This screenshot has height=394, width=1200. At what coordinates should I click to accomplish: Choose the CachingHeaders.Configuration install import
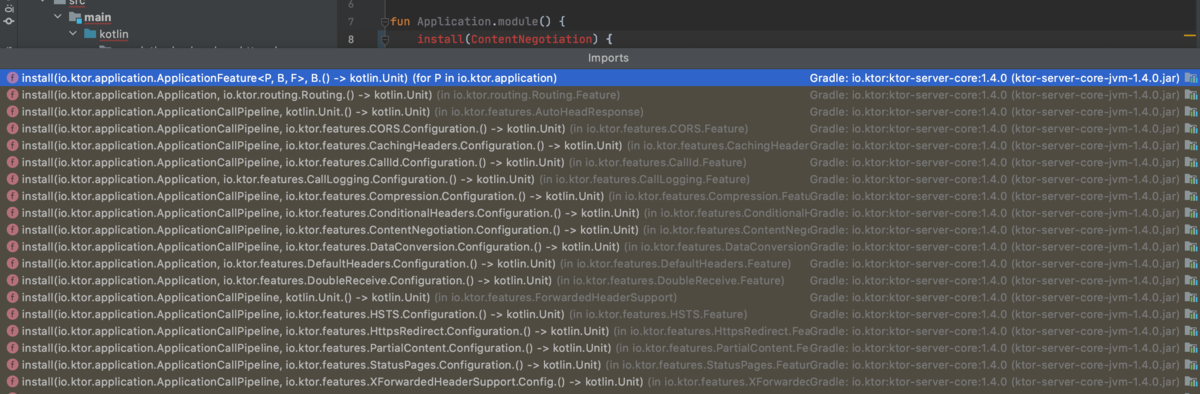(x=600, y=145)
